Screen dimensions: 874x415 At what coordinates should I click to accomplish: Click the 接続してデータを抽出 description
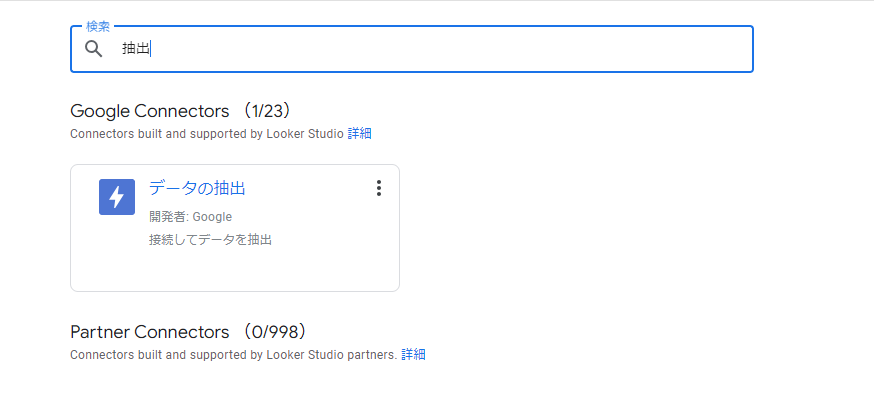(210, 240)
